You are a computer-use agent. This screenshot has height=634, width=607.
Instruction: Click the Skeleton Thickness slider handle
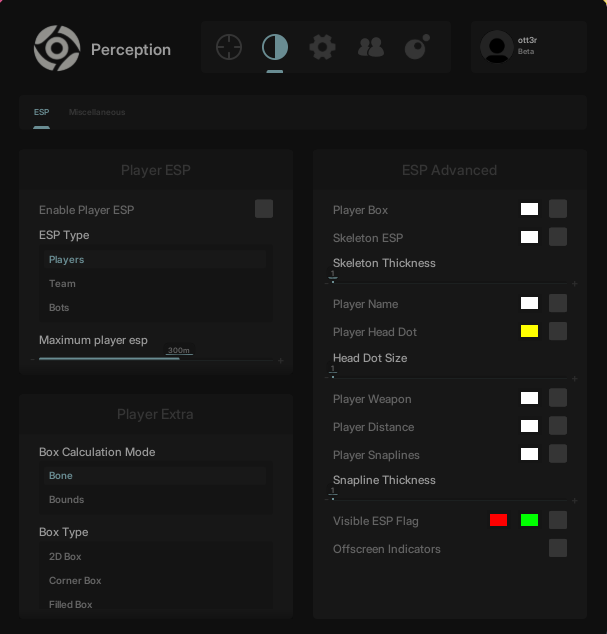coord(333,281)
